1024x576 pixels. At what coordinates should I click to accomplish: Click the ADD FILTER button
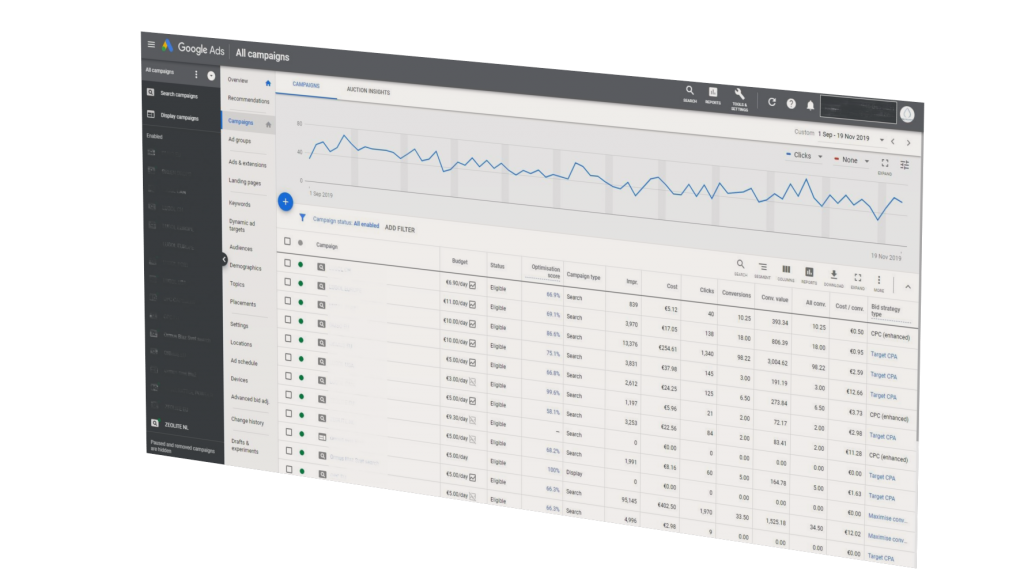(x=400, y=228)
